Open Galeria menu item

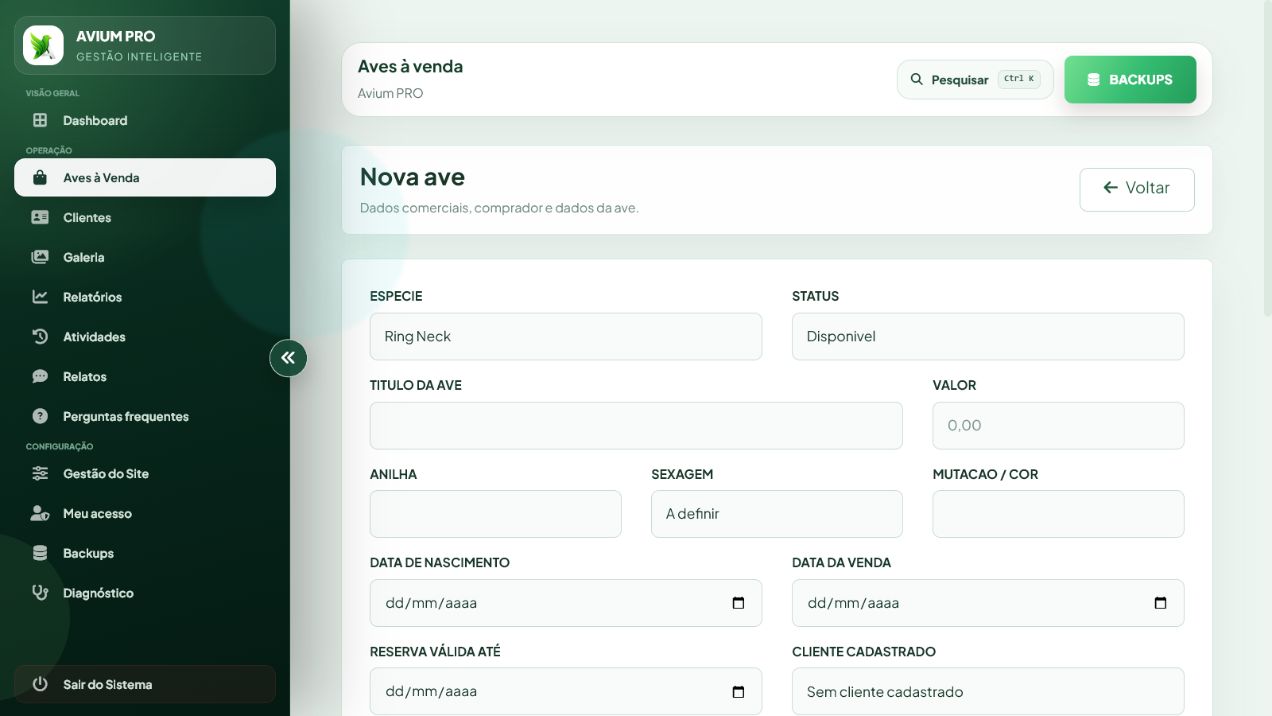click(145, 257)
